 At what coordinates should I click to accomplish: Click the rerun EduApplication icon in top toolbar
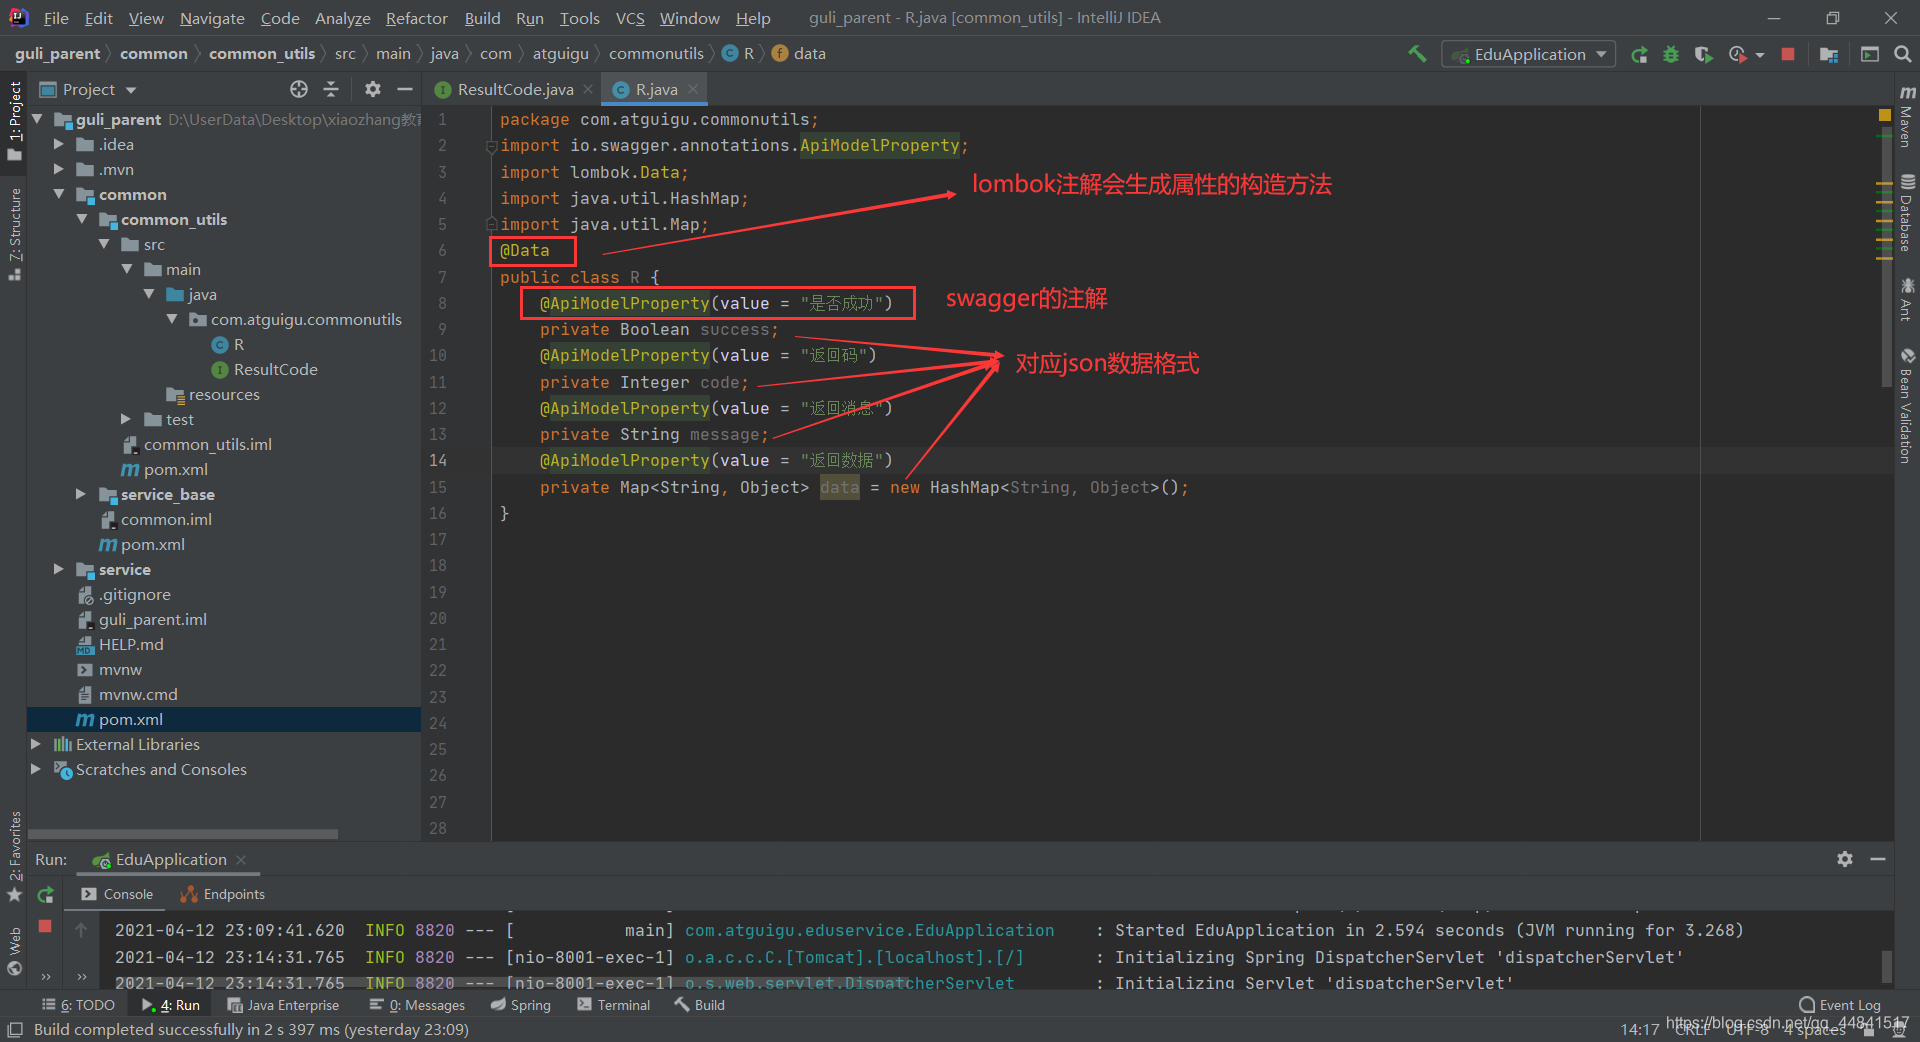coord(1639,54)
